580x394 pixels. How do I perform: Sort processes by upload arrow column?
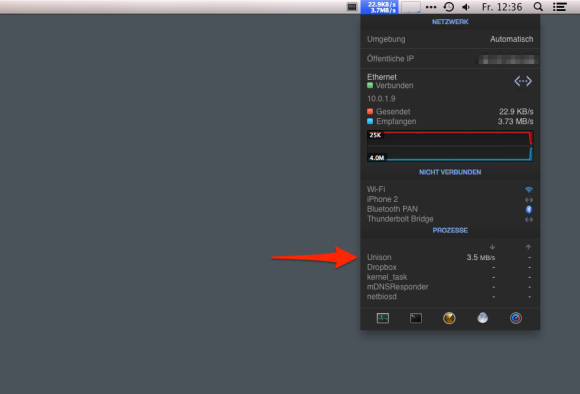(528, 247)
